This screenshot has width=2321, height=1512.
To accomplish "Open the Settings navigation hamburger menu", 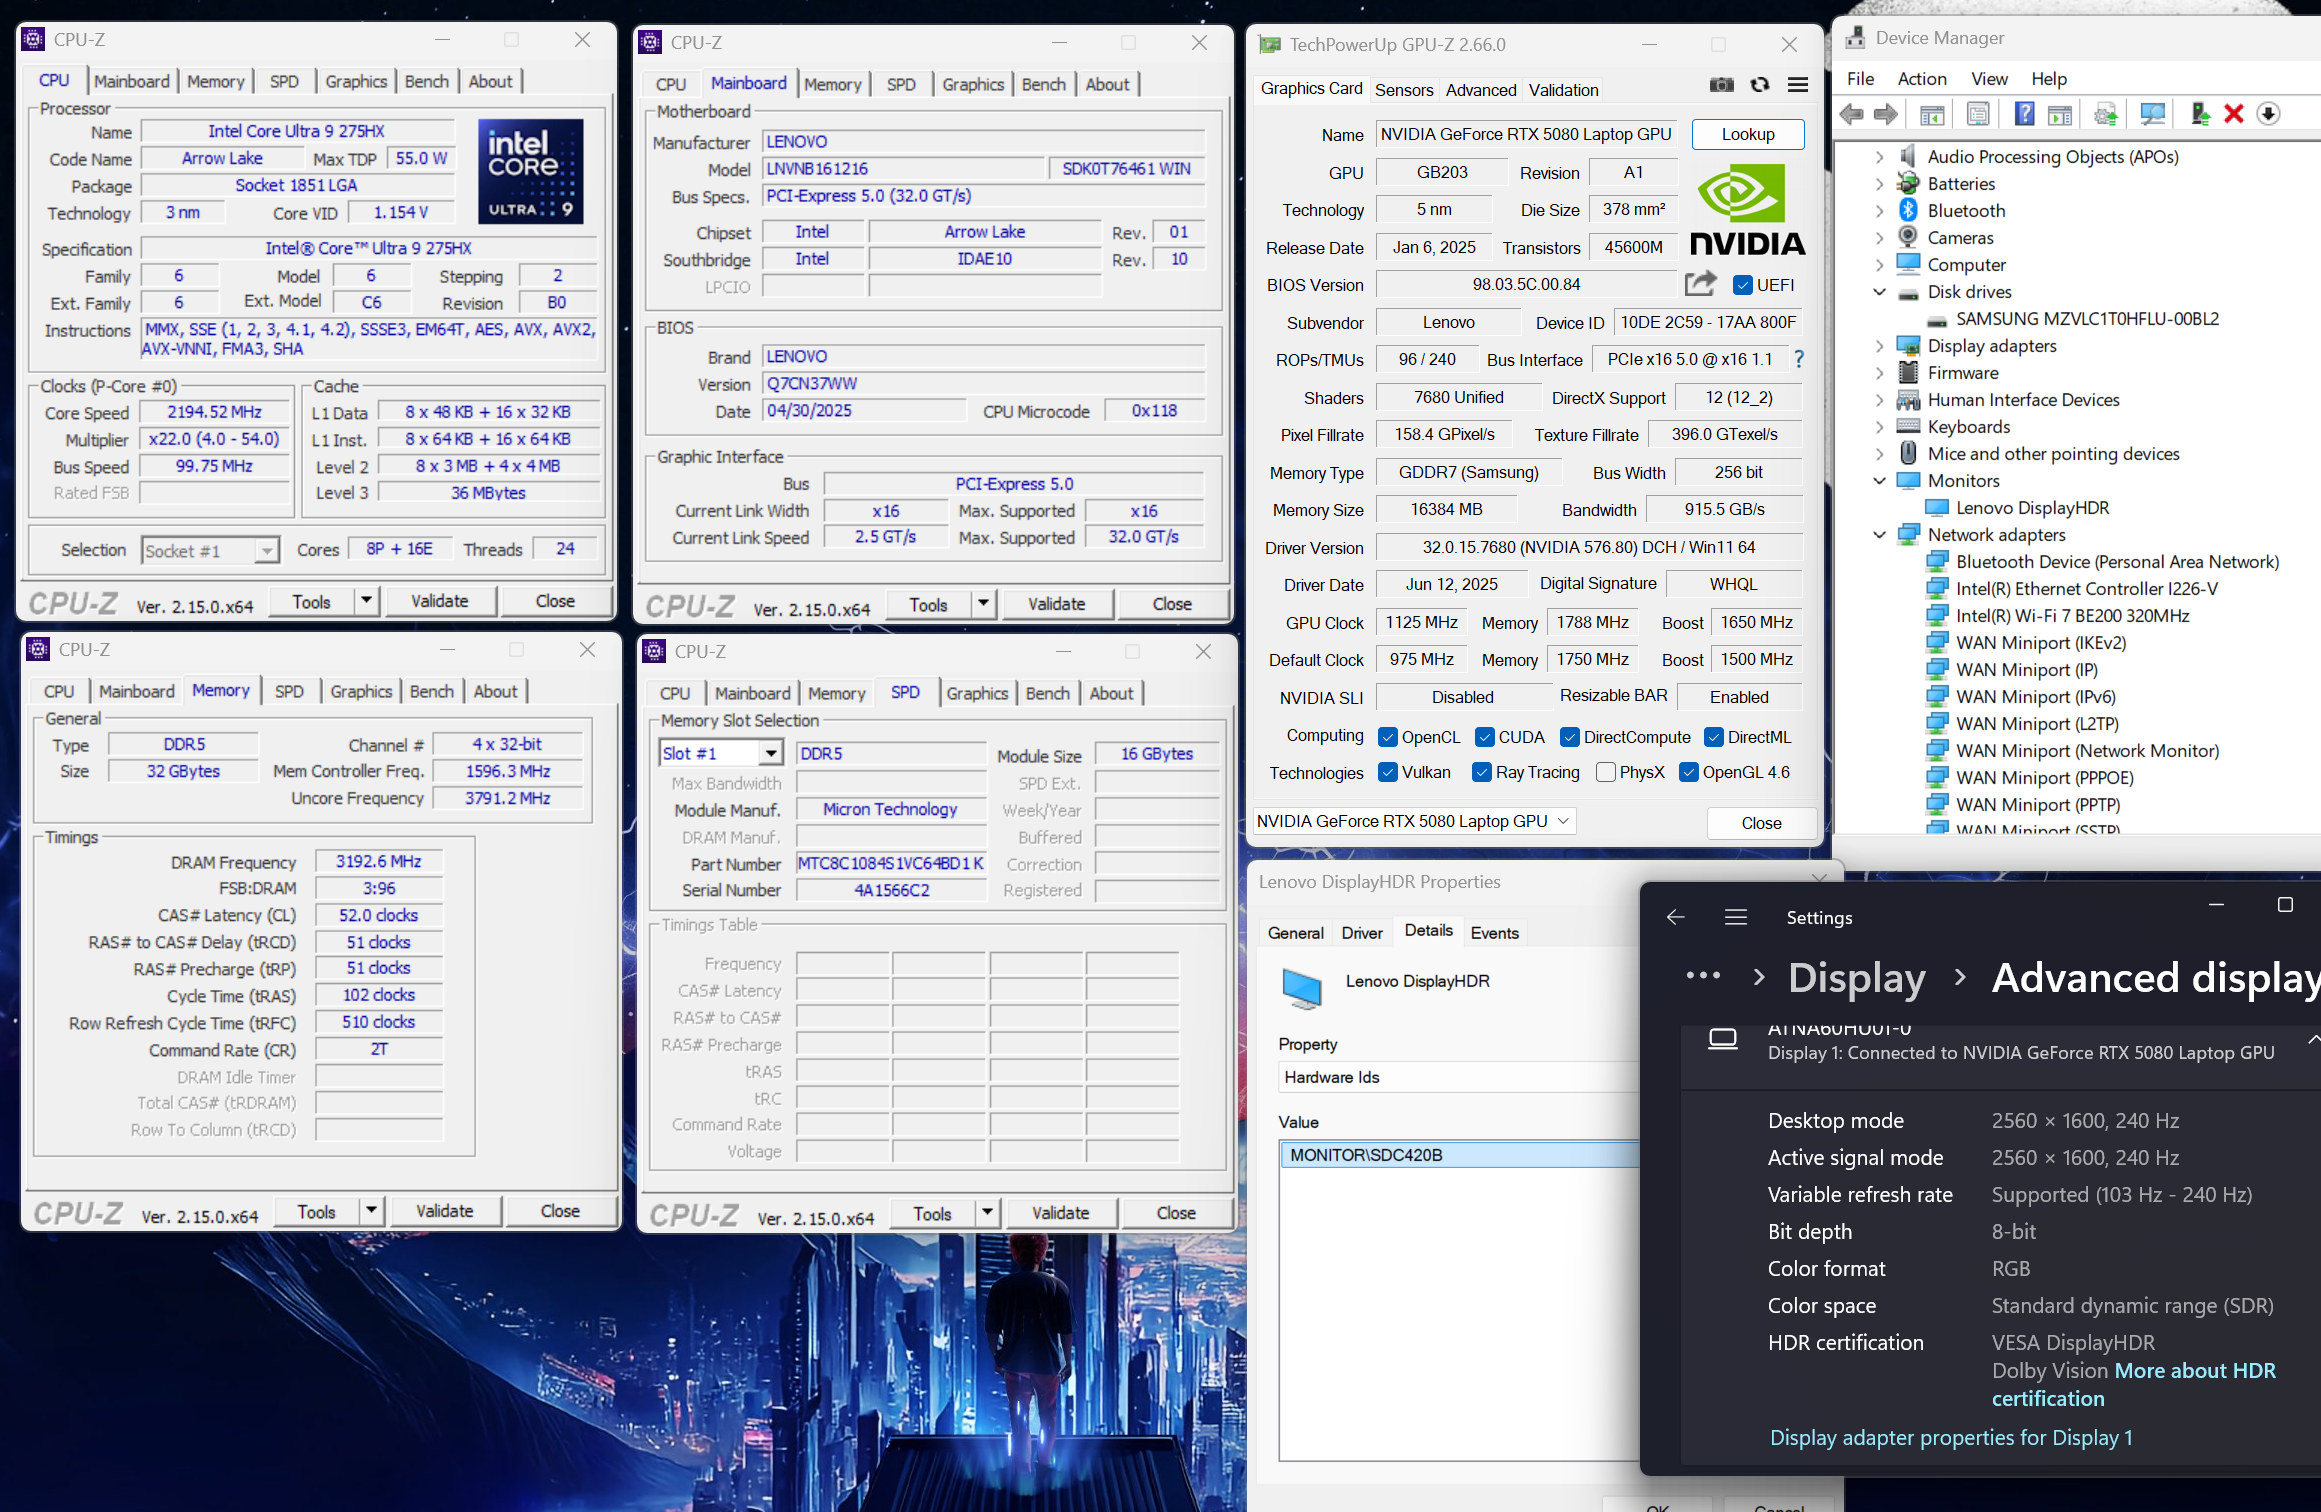I will coord(1736,917).
